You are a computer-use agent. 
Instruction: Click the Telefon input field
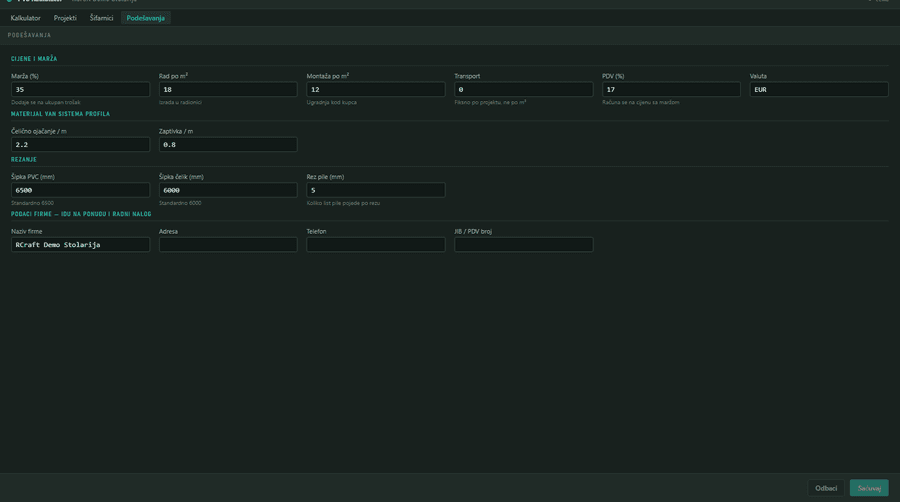375,244
